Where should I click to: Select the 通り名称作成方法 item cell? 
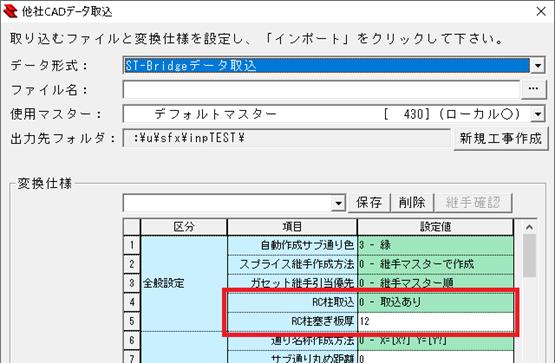pyautogui.click(x=292, y=341)
